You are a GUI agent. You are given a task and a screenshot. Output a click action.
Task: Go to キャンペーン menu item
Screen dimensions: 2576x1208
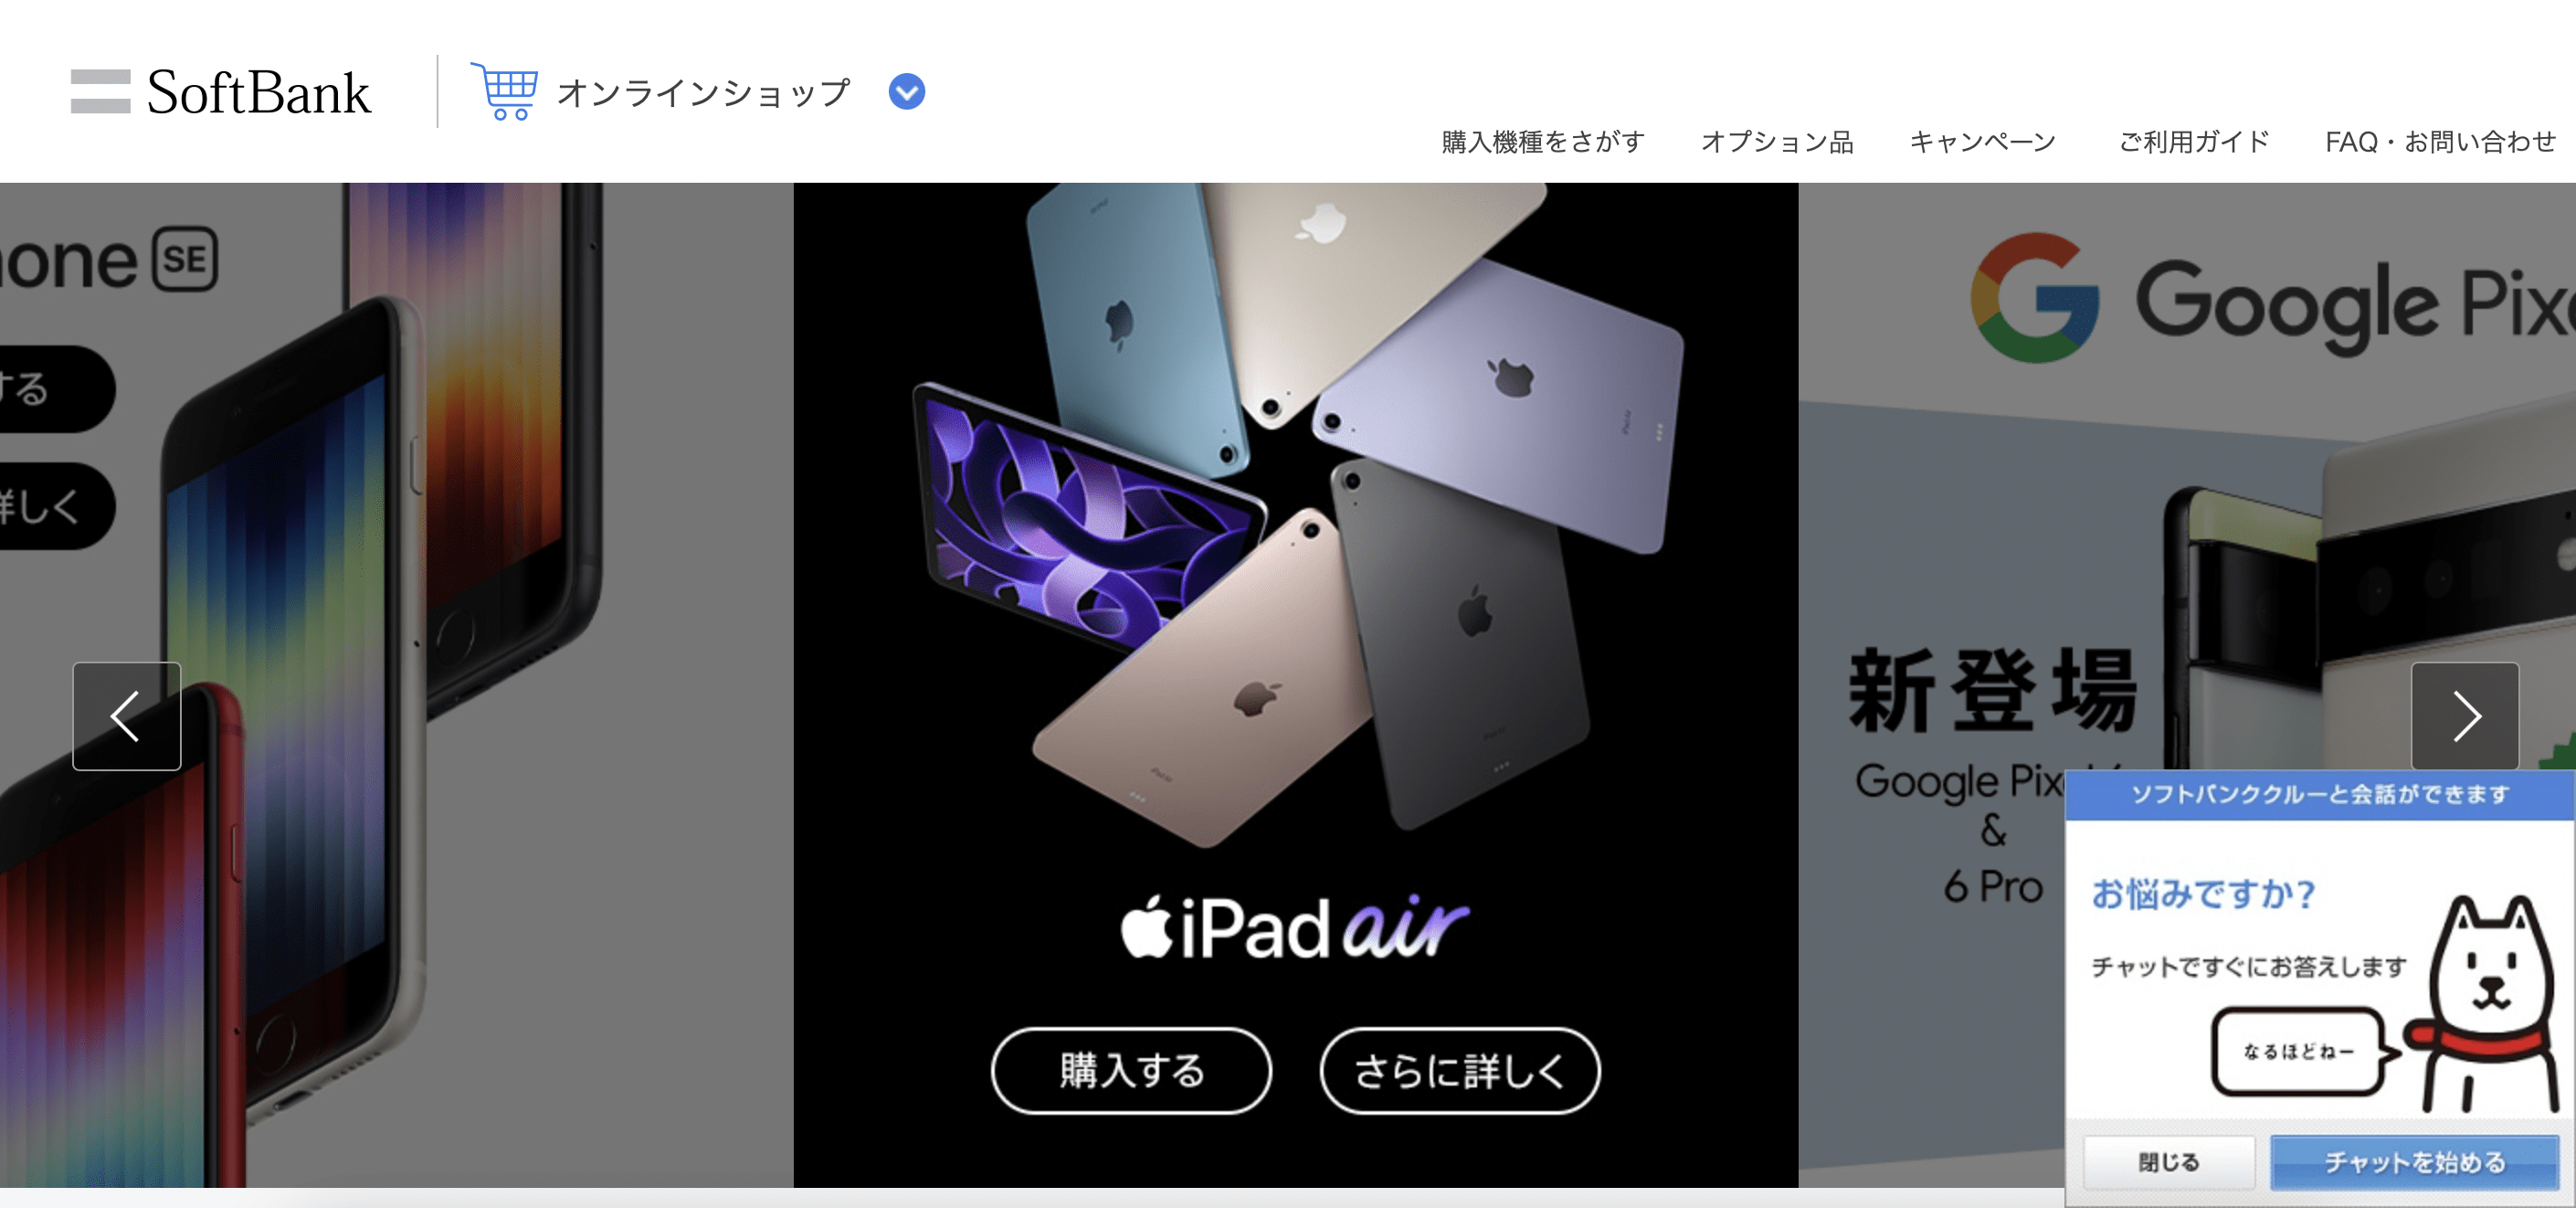tap(1983, 142)
